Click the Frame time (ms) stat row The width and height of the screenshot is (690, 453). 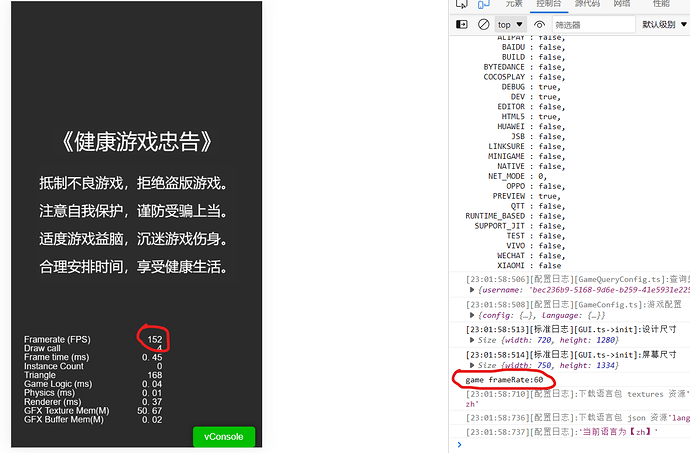coord(93,357)
